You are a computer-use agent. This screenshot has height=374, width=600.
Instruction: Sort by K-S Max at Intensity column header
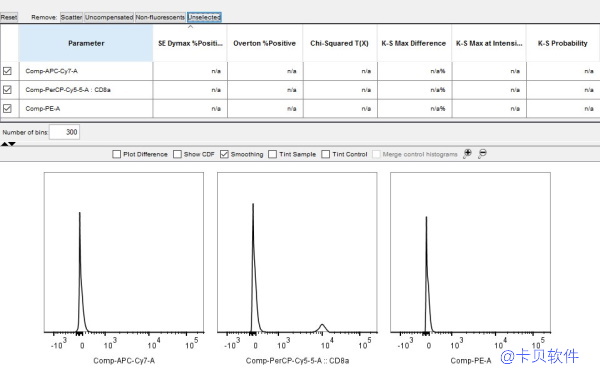coord(489,43)
